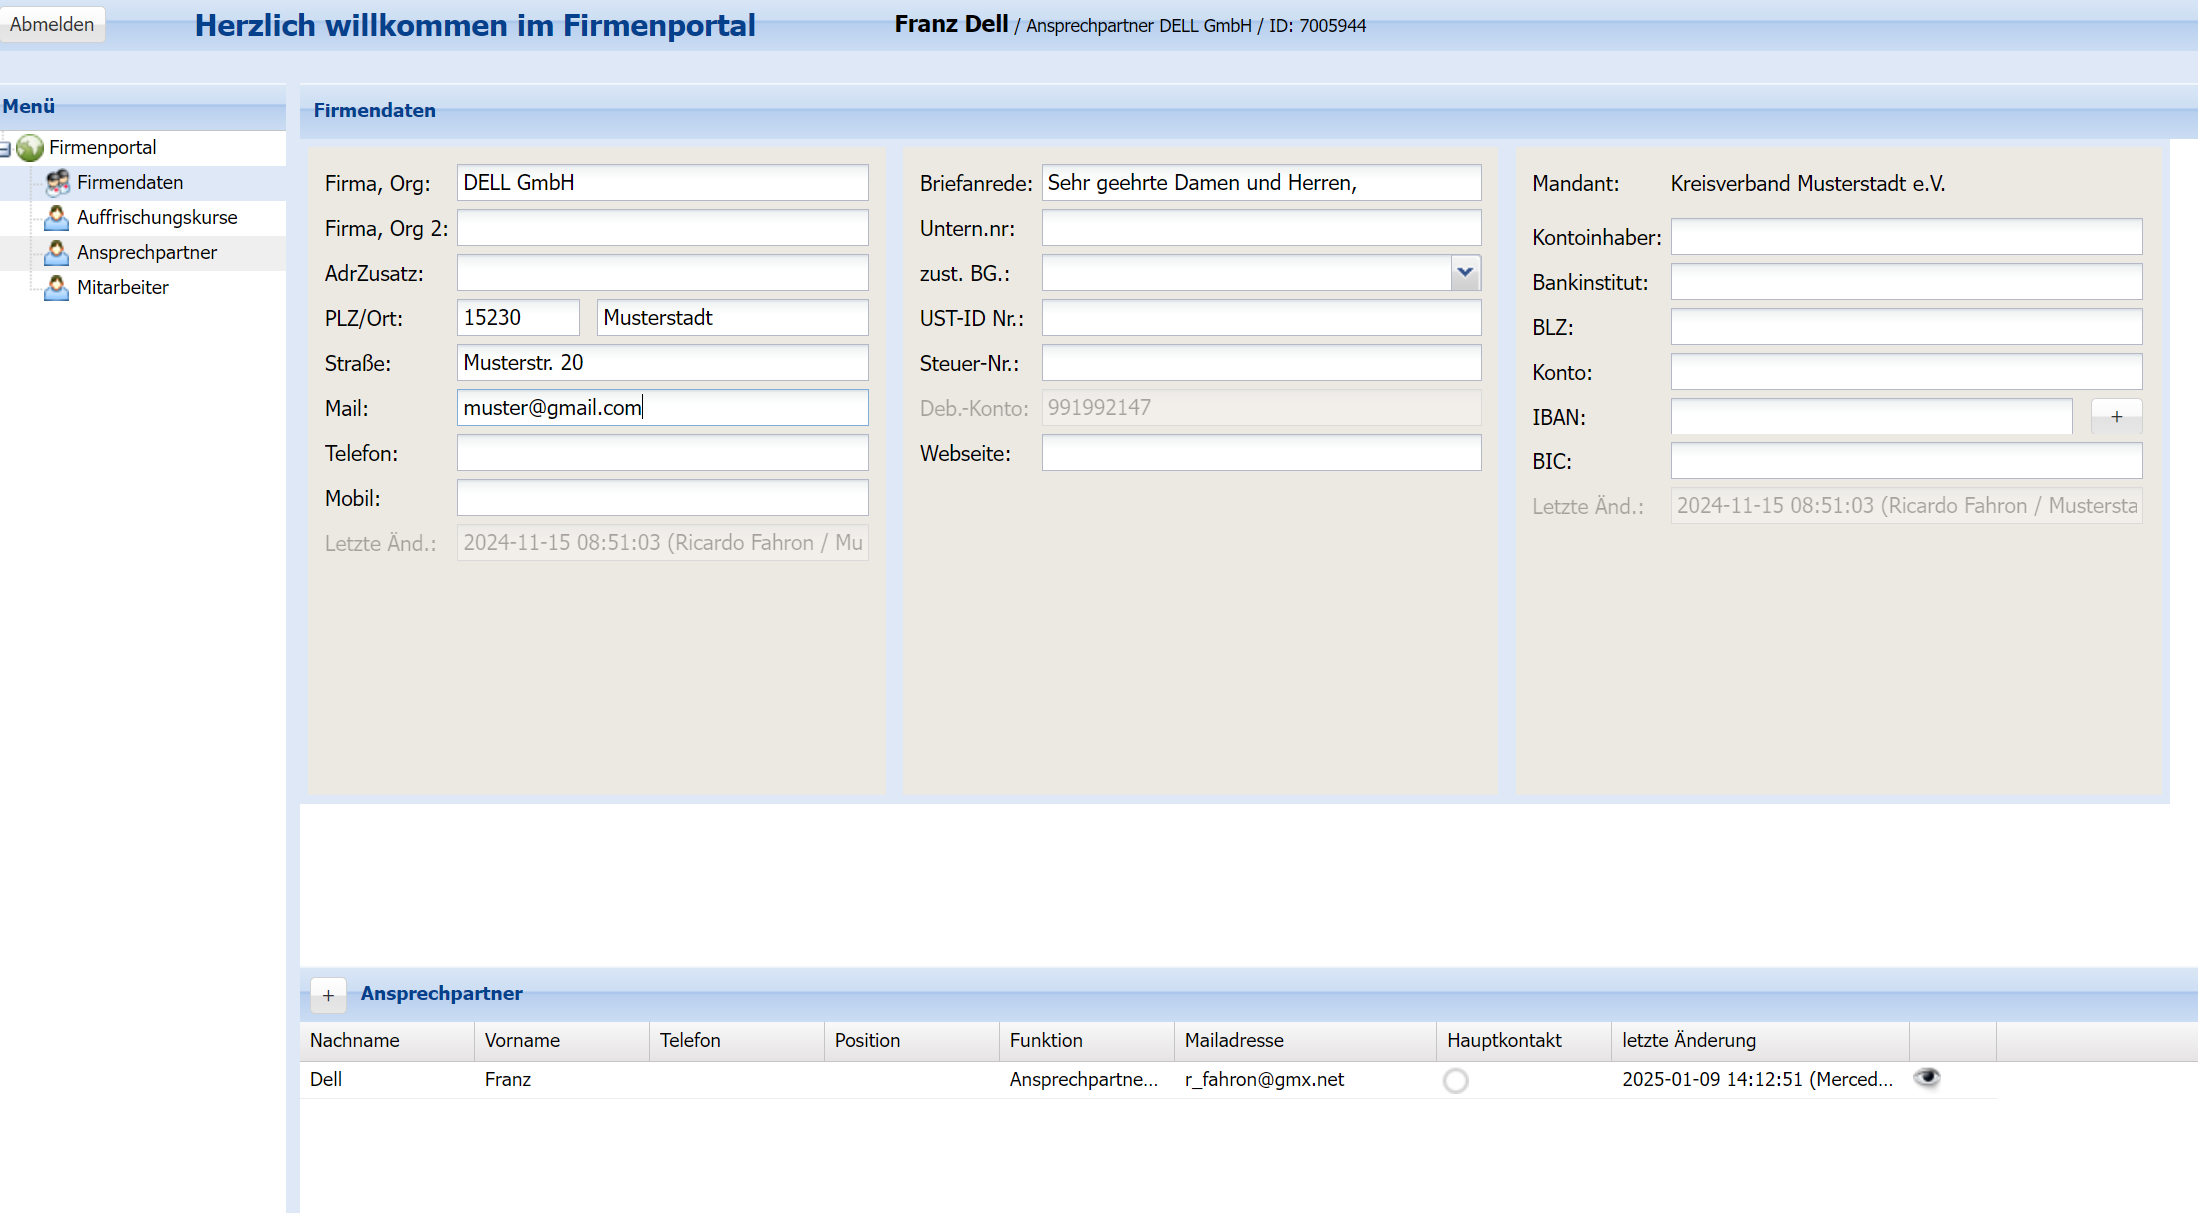
Task: Click the Abmelden button
Action: pyautogui.click(x=52, y=24)
